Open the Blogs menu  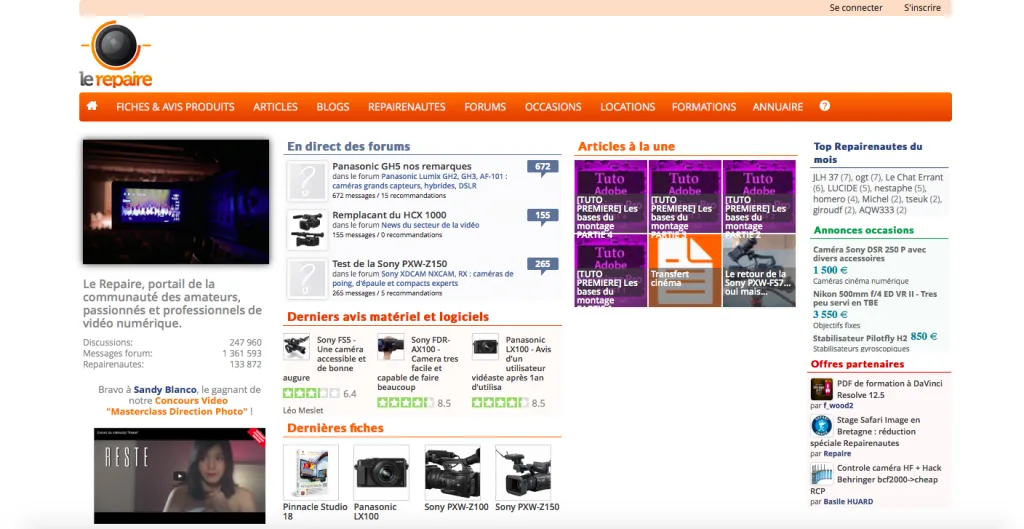[x=333, y=106]
